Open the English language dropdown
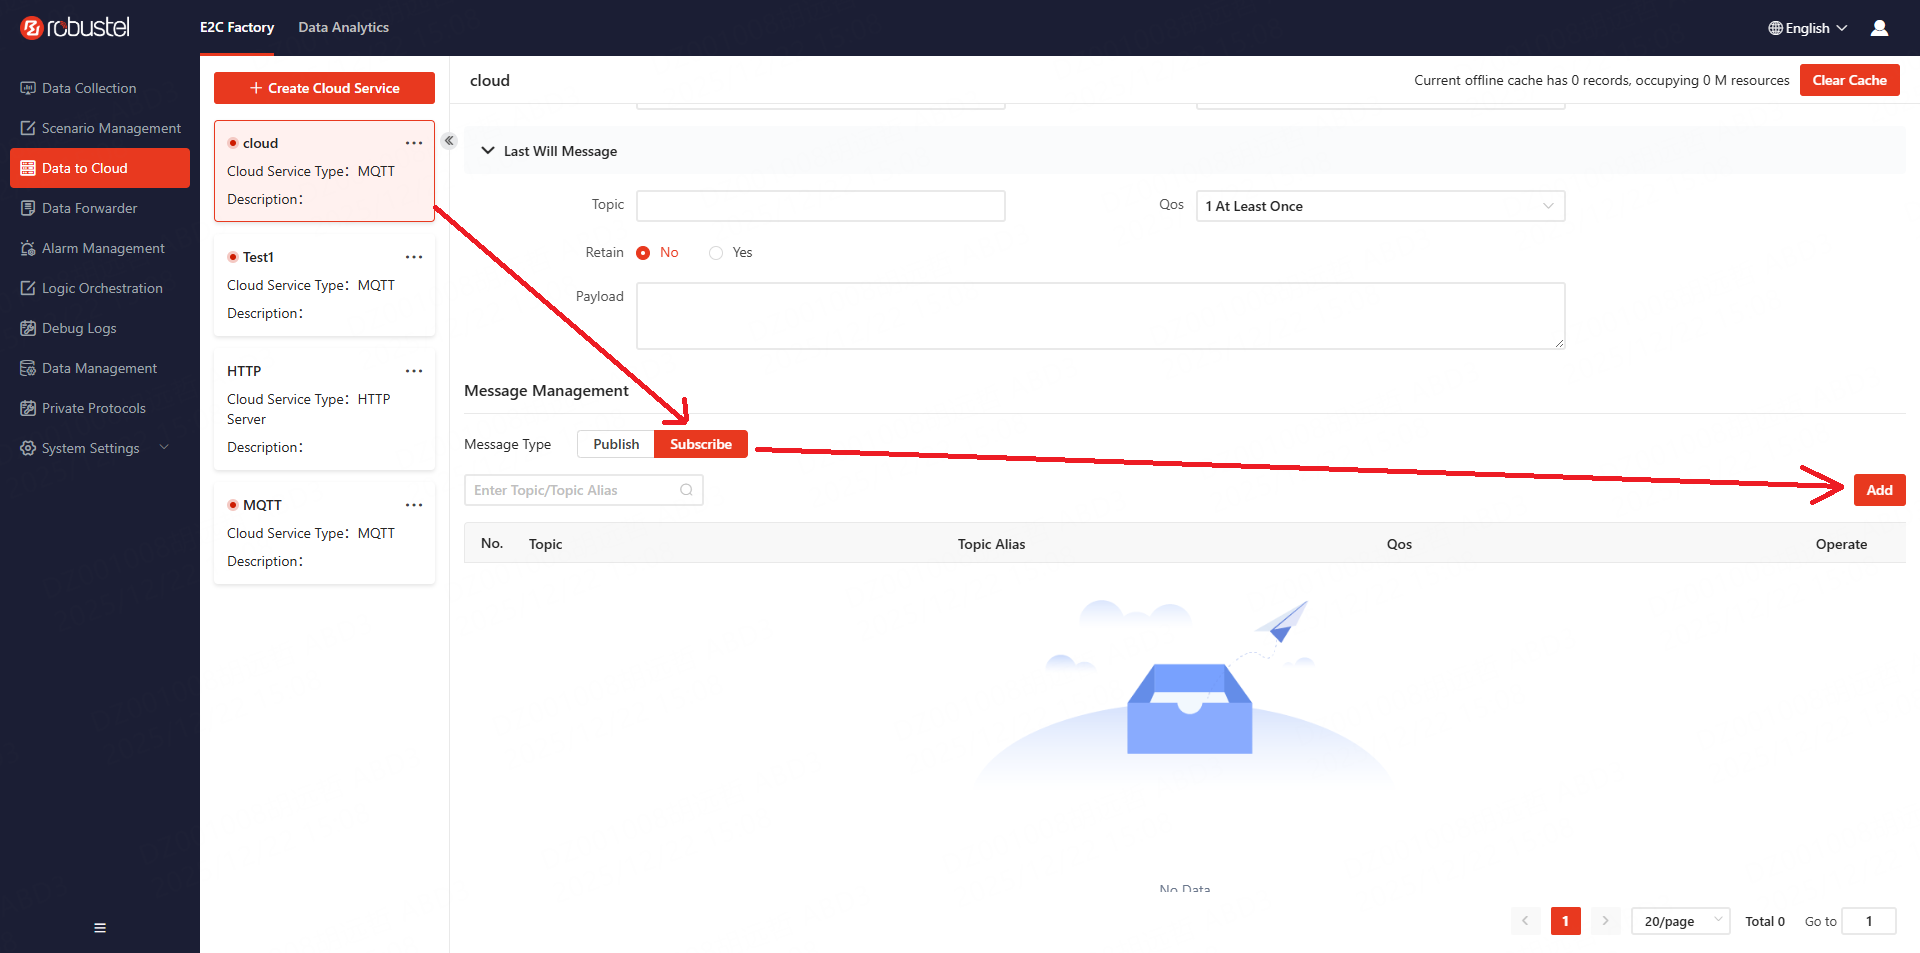The image size is (1920, 953). pos(1807,28)
